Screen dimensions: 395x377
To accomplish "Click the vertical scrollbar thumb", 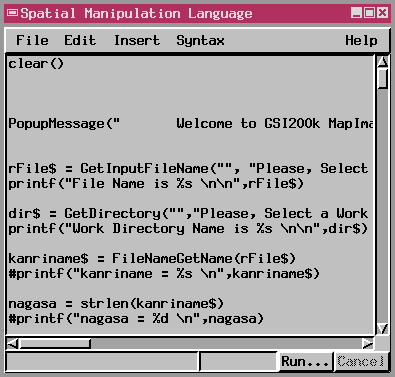I will [383, 78].
